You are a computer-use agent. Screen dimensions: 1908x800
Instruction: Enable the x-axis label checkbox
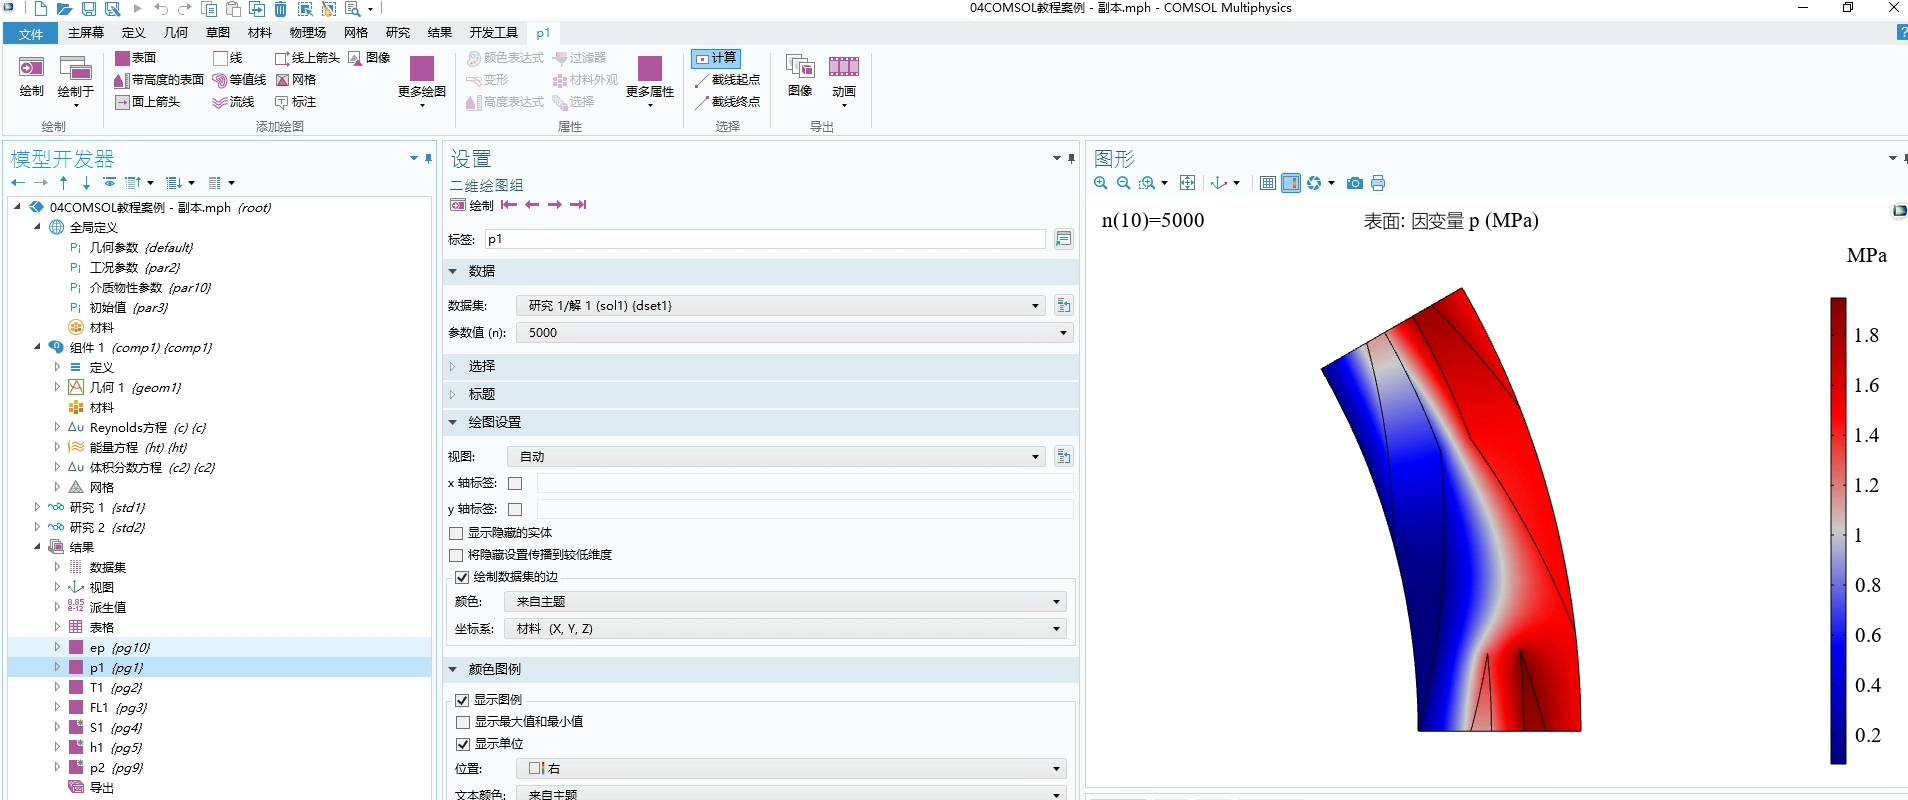pos(515,483)
